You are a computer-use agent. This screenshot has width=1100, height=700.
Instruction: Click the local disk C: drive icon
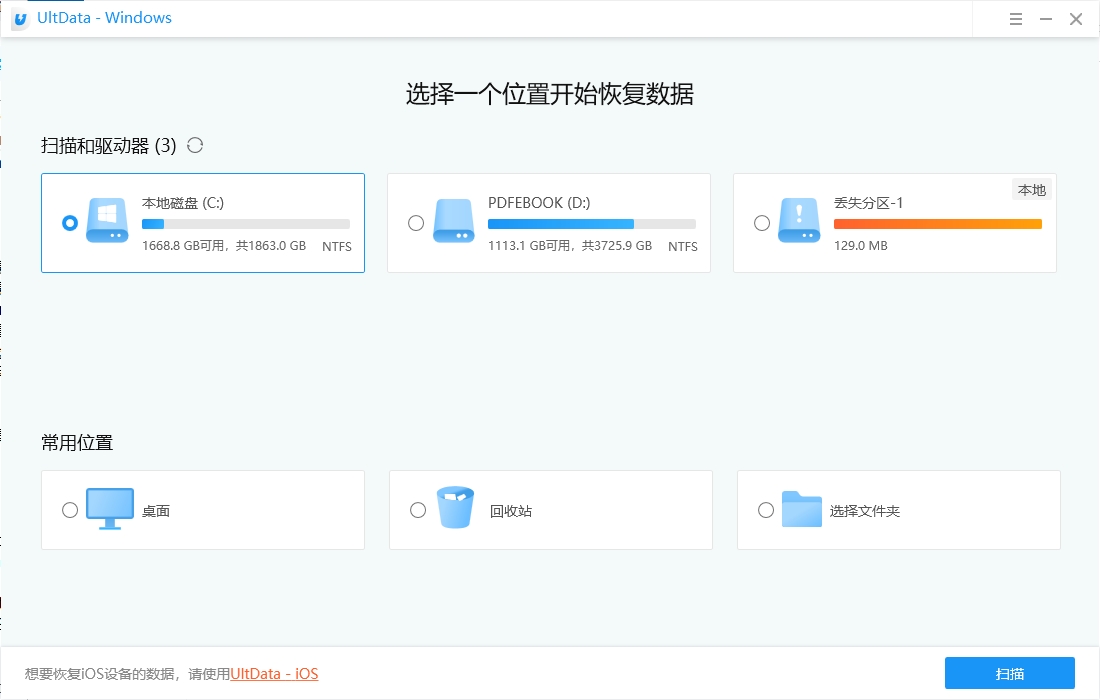point(107,220)
